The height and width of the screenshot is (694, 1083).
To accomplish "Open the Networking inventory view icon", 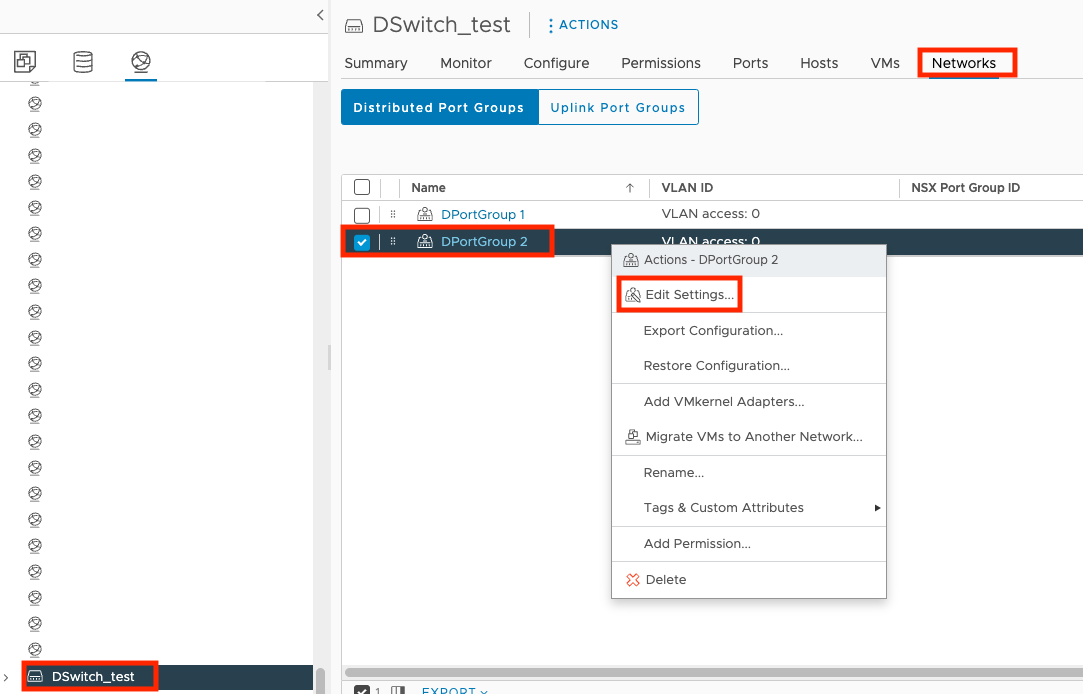I will pos(141,62).
